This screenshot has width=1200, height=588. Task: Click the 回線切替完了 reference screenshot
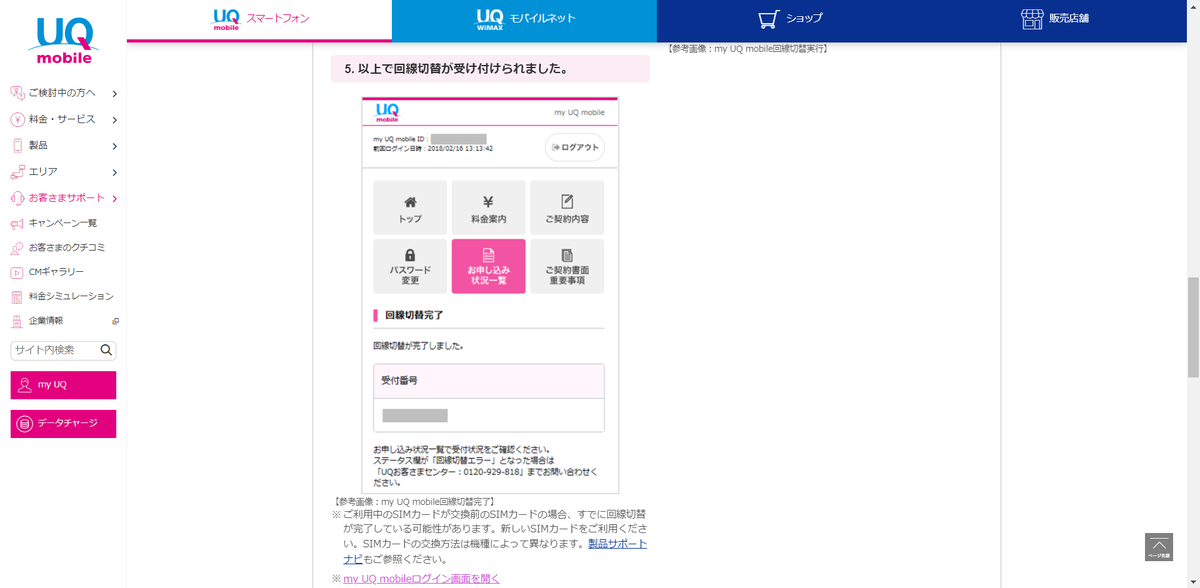[489, 294]
